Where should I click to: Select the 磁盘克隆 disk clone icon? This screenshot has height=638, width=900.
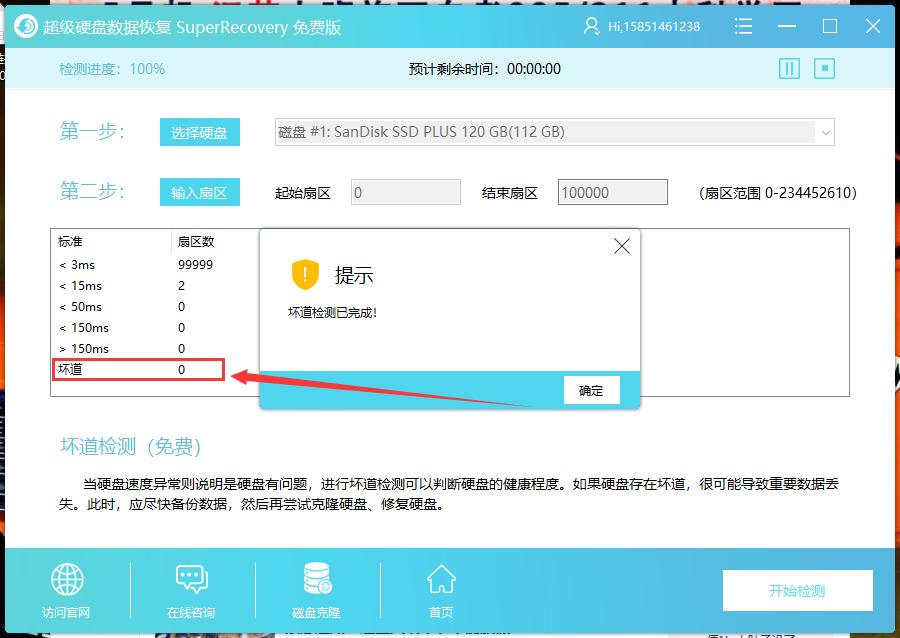tap(315, 578)
